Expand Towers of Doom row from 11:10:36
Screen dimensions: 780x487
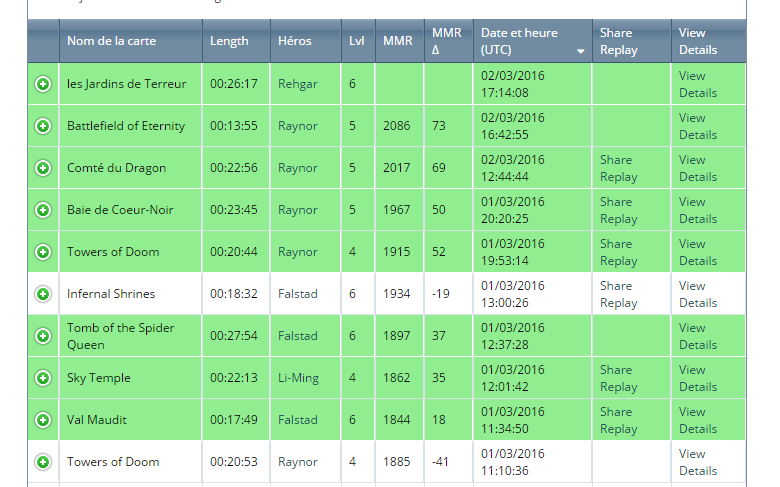[x=43, y=462]
